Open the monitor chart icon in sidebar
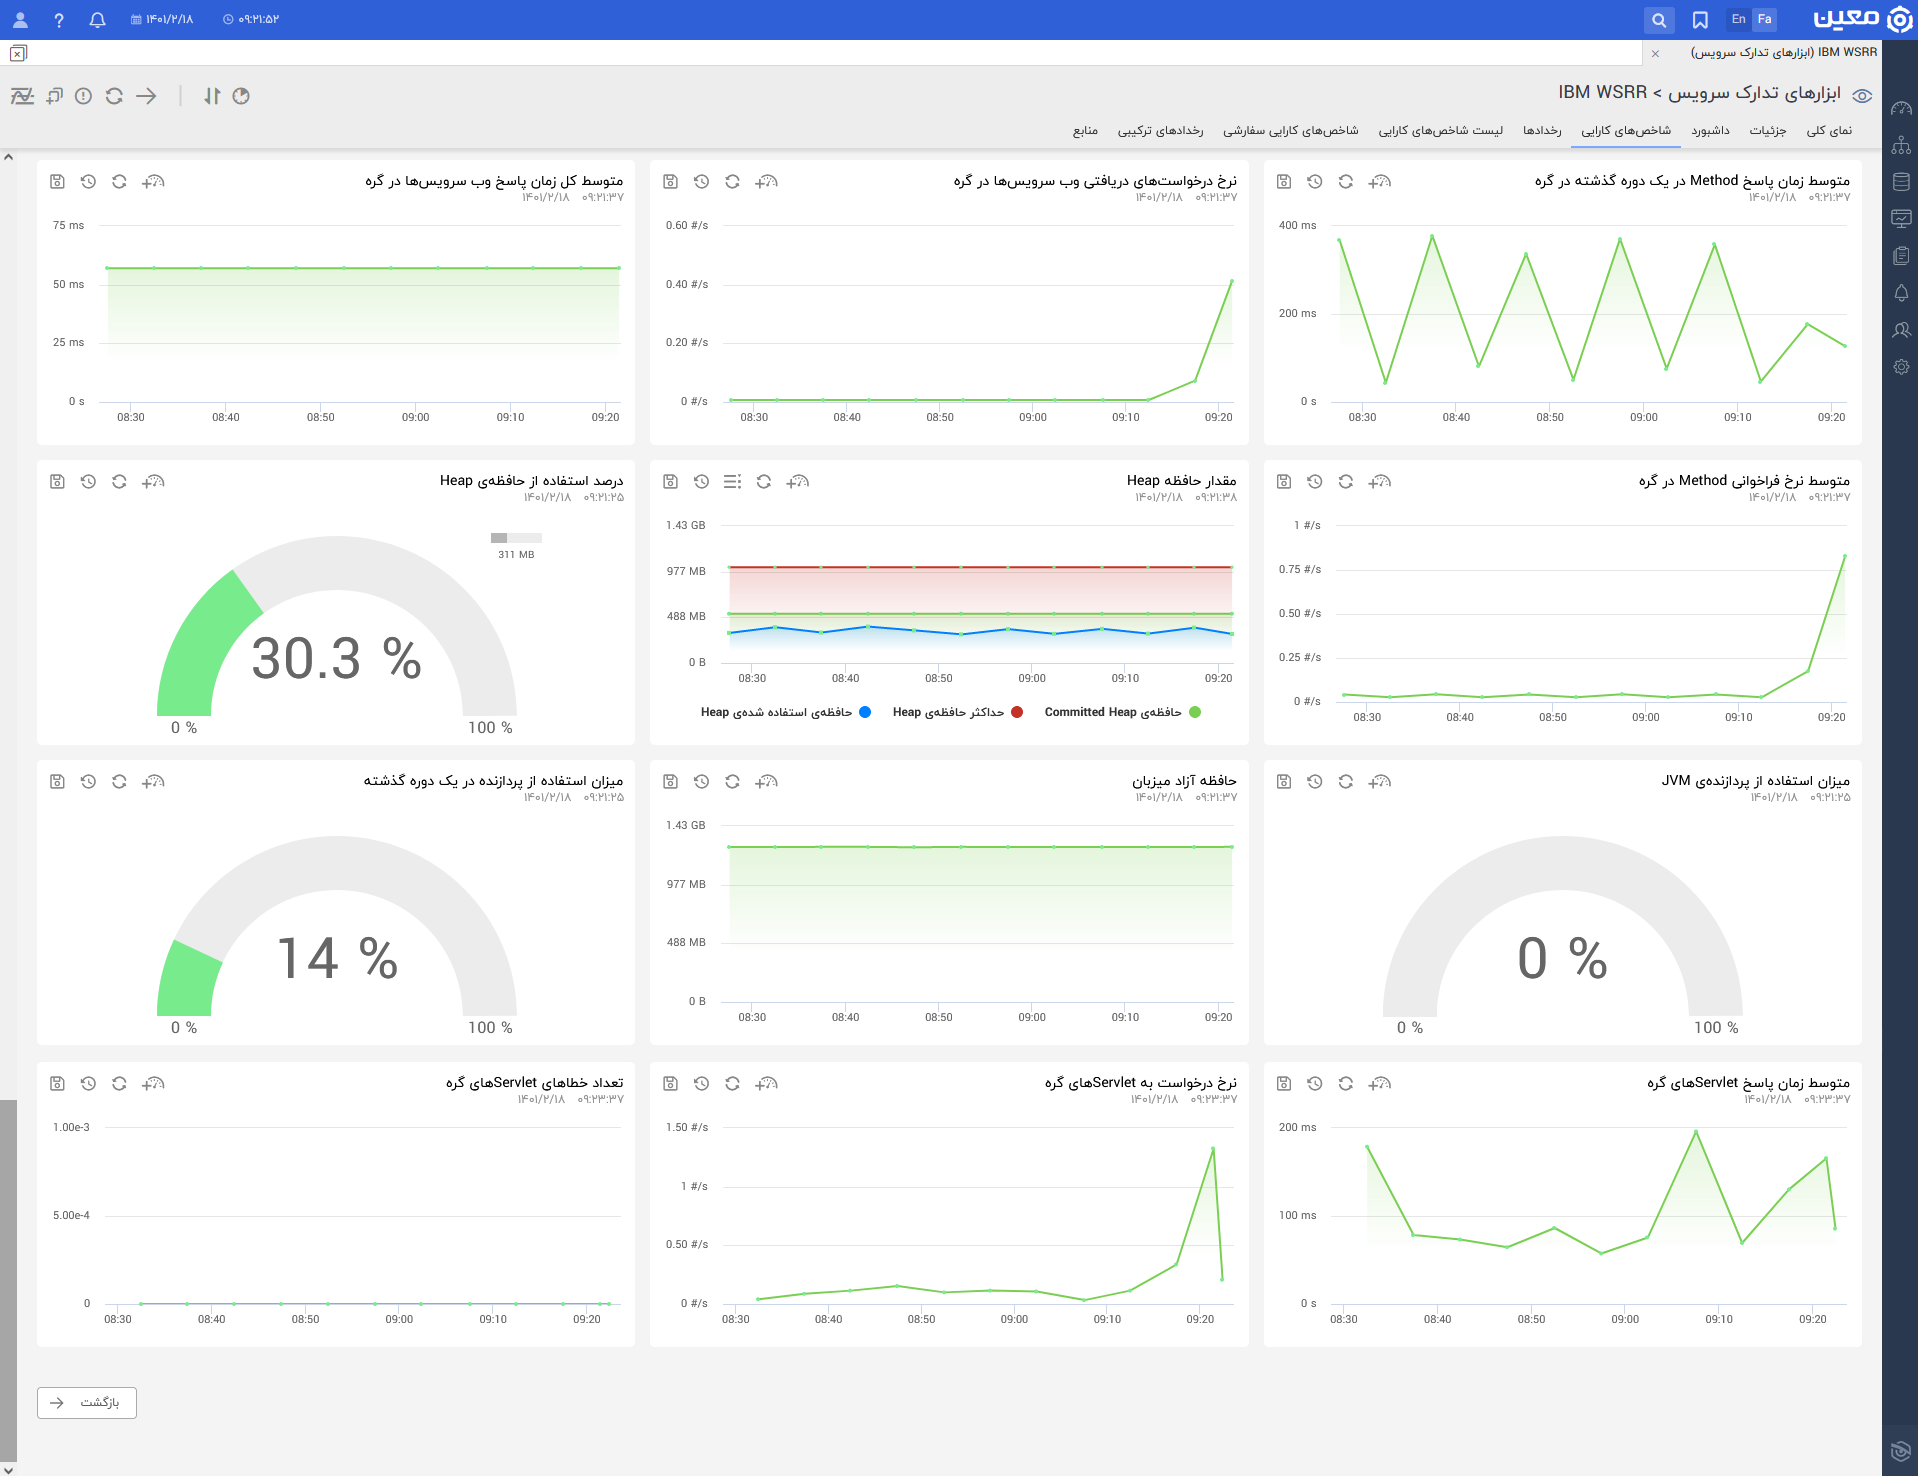The height and width of the screenshot is (1476, 1918). point(1901,219)
